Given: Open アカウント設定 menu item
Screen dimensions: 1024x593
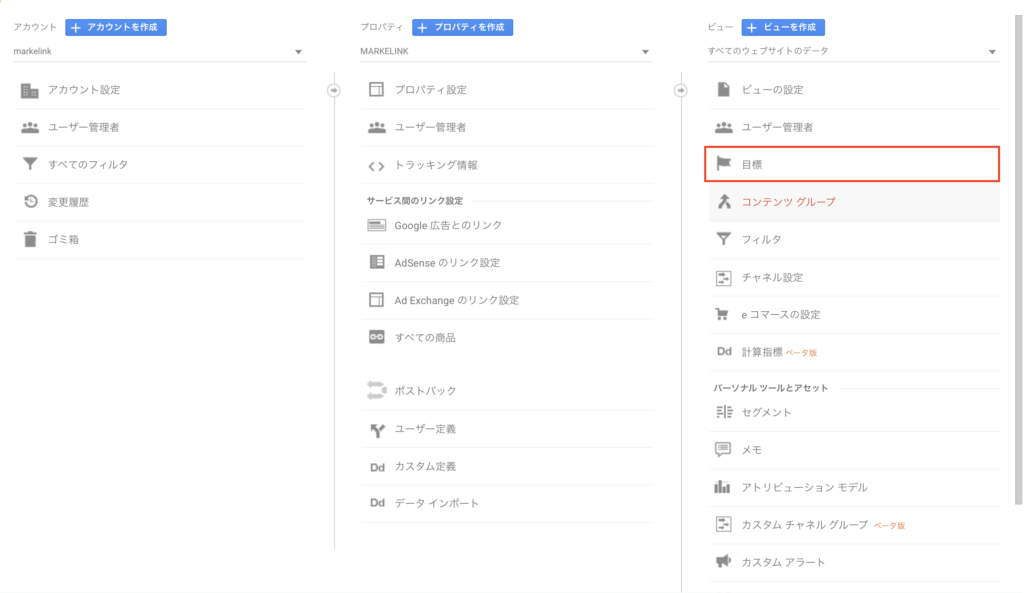Looking at the screenshot, I should coord(160,90).
